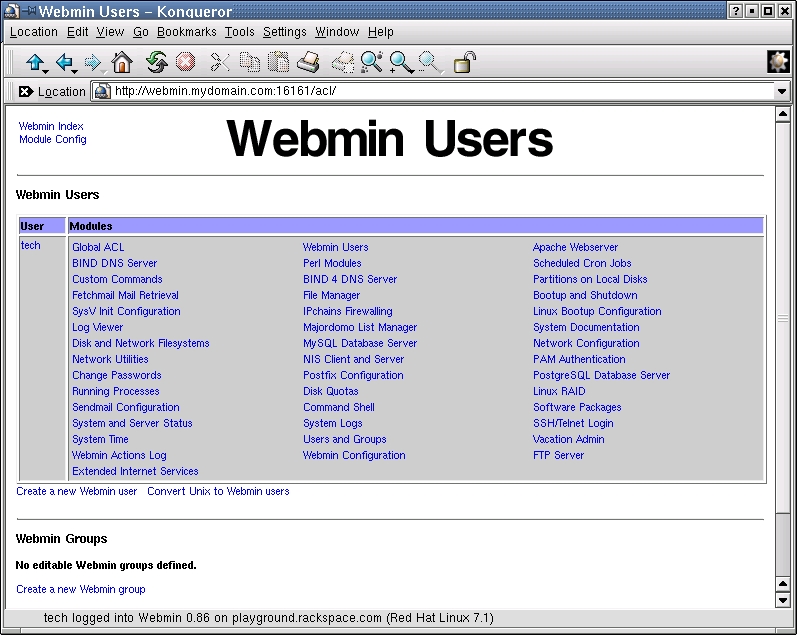Click the 'tech' user link
Screen dimensions: 797x635
pos(31,245)
